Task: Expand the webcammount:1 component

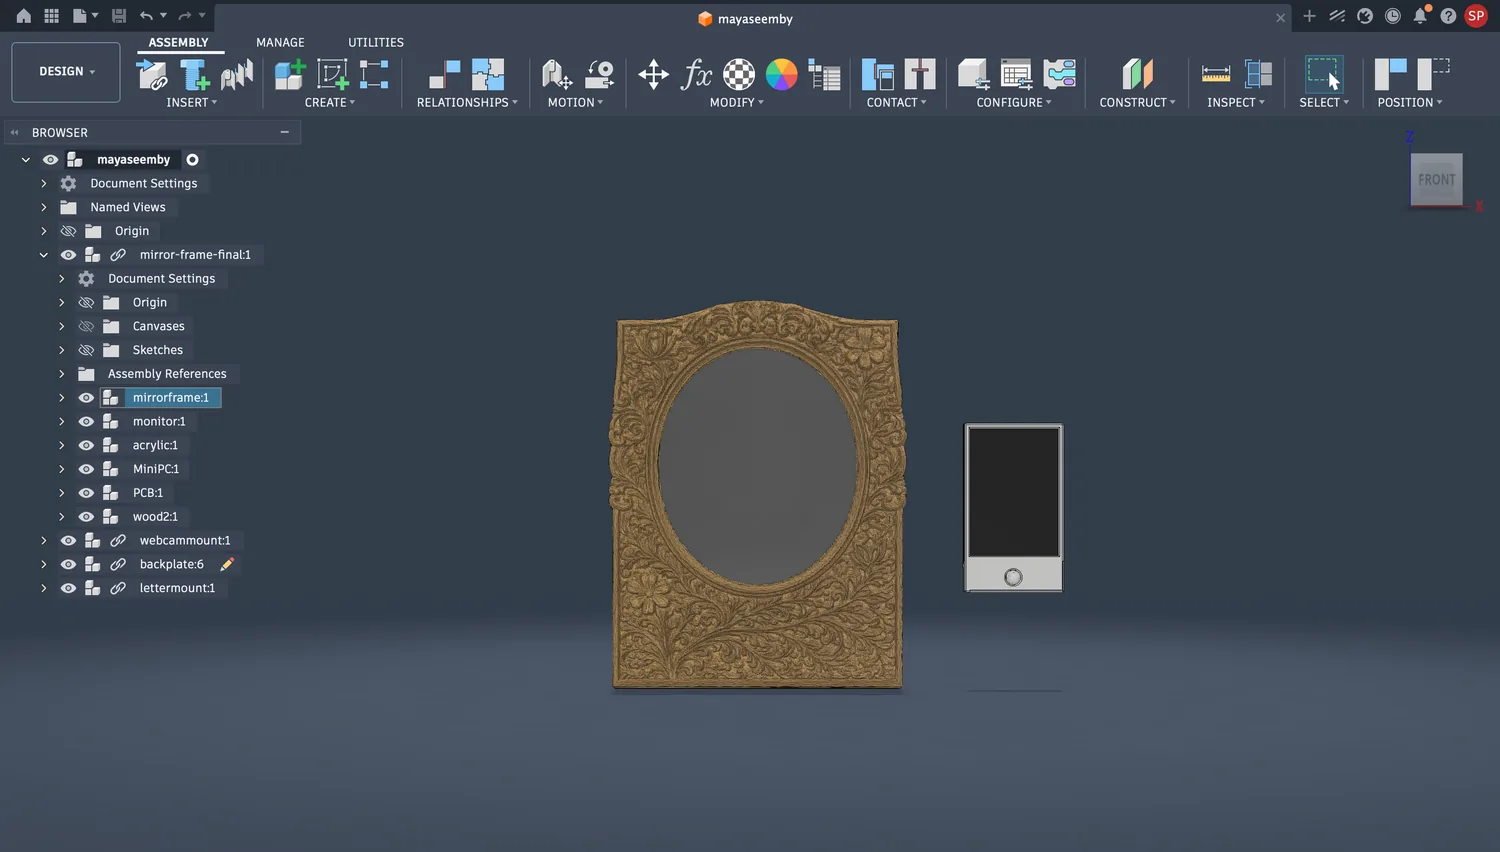Action: (44, 540)
